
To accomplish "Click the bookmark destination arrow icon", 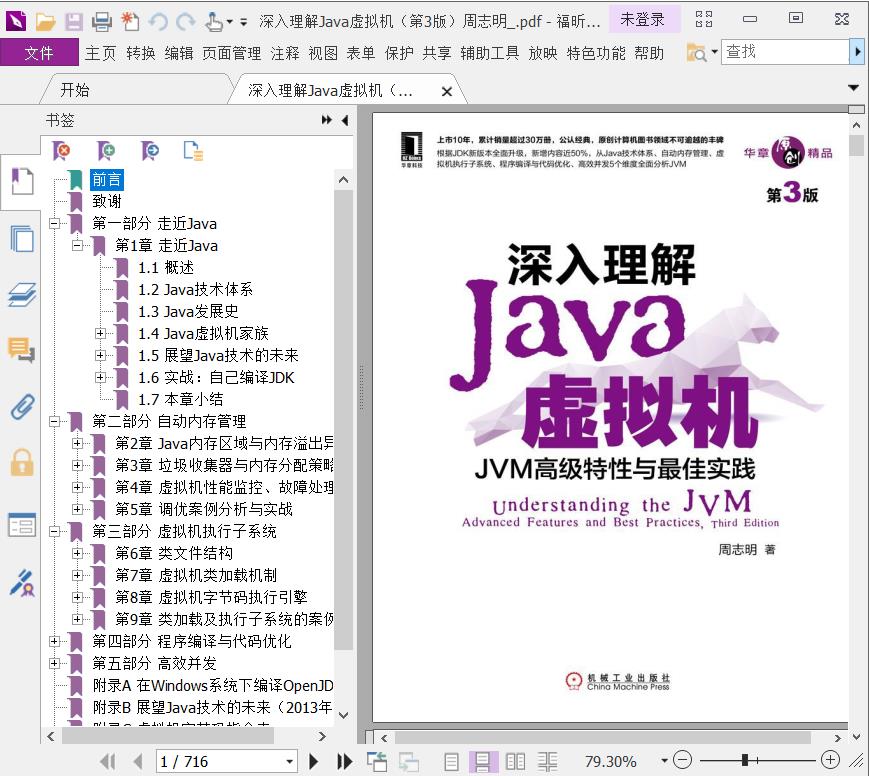I will [150, 150].
